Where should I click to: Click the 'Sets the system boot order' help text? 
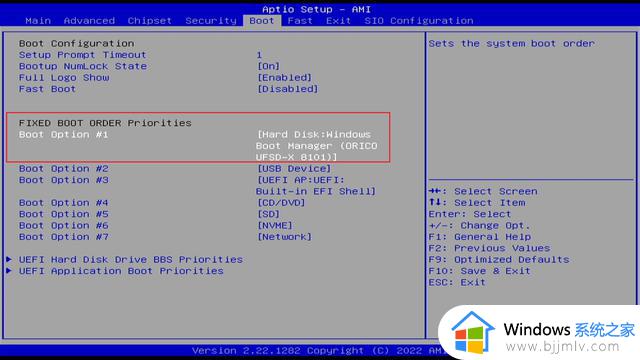511,44
